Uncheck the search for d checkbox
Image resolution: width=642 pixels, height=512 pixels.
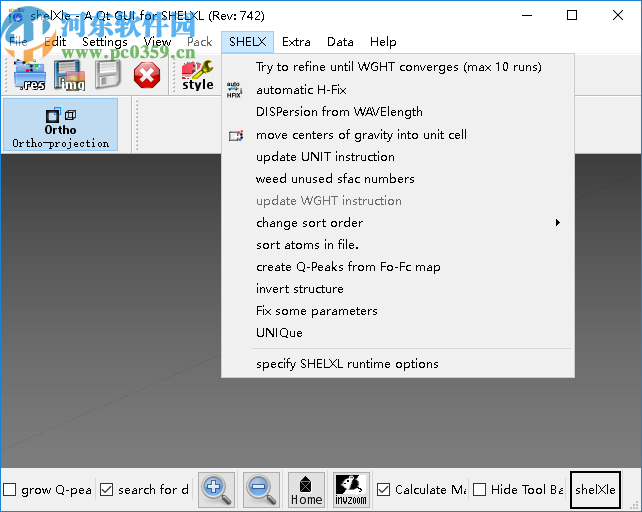click(x=106, y=489)
